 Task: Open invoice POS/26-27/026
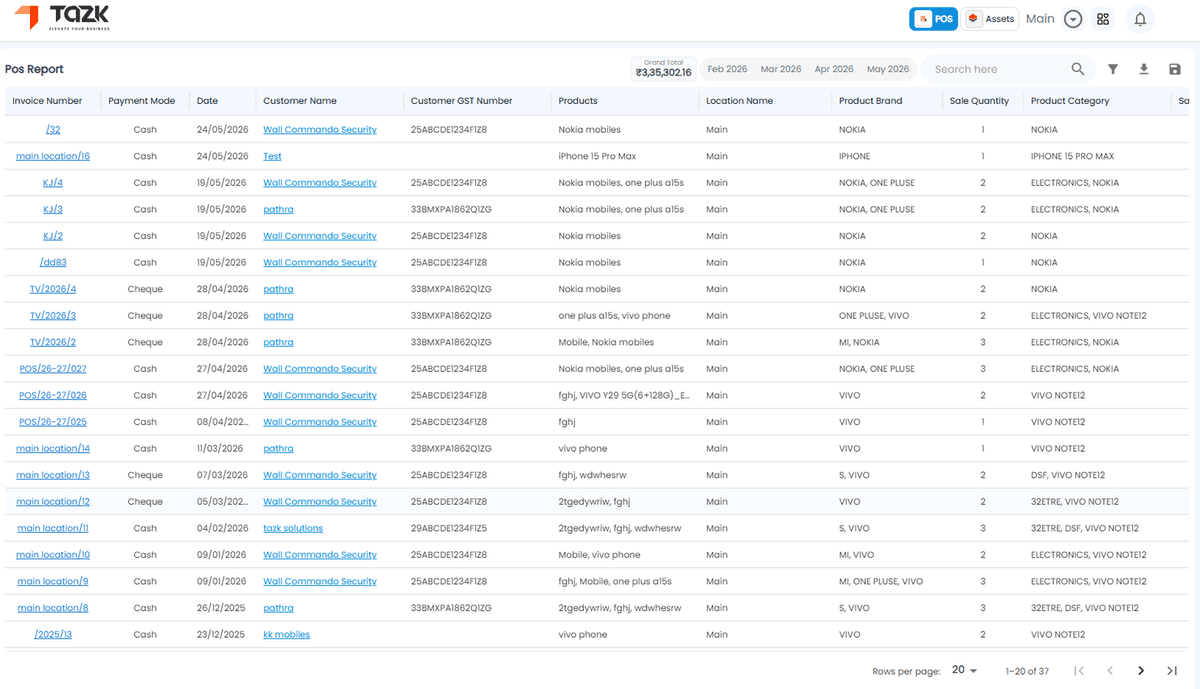(x=53, y=396)
